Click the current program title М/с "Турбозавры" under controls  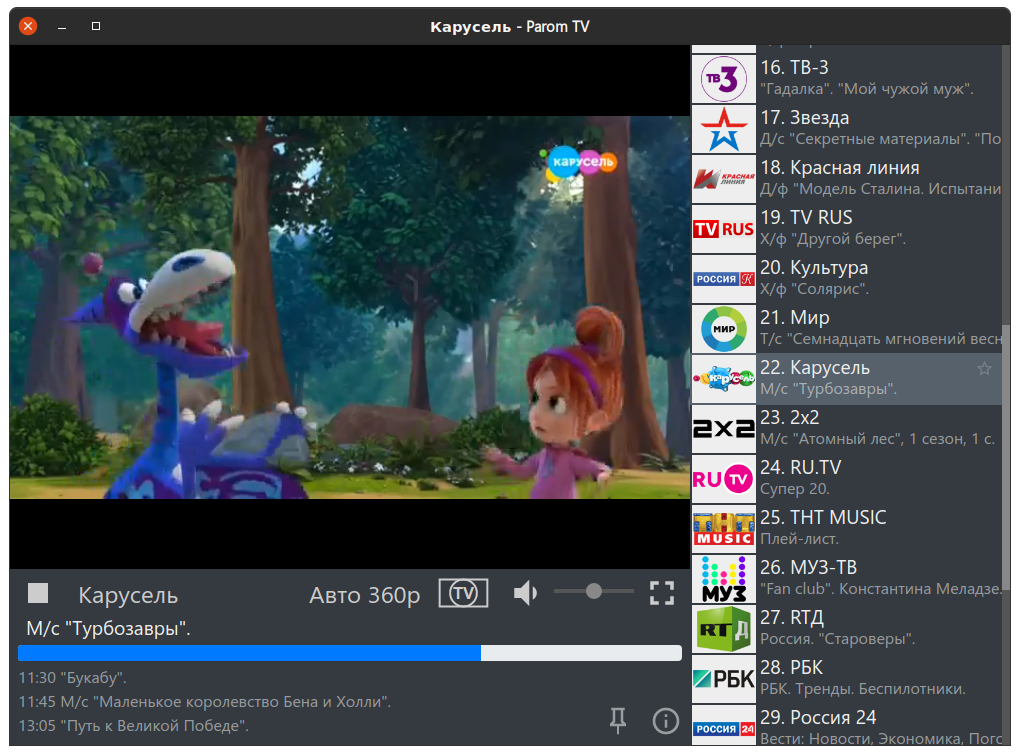coord(109,629)
